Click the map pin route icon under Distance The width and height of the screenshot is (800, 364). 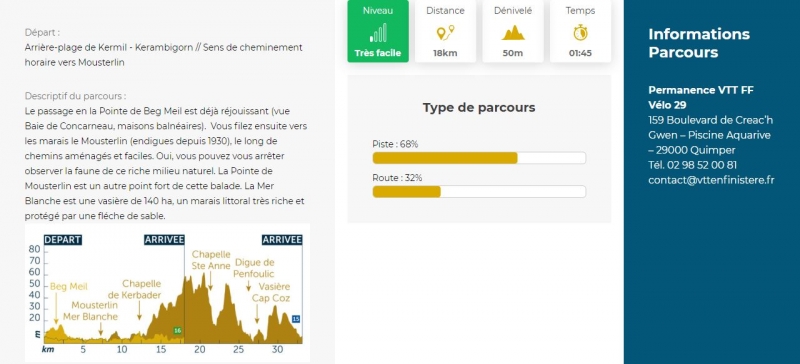445,33
